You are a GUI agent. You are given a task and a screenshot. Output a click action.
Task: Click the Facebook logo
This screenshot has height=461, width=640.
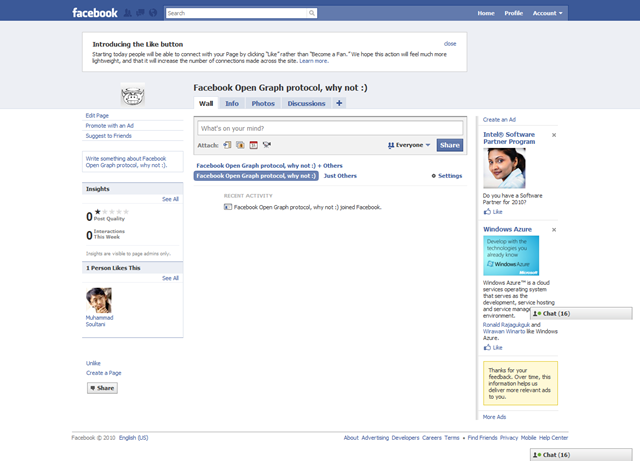pyautogui.click(x=95, y=13)
